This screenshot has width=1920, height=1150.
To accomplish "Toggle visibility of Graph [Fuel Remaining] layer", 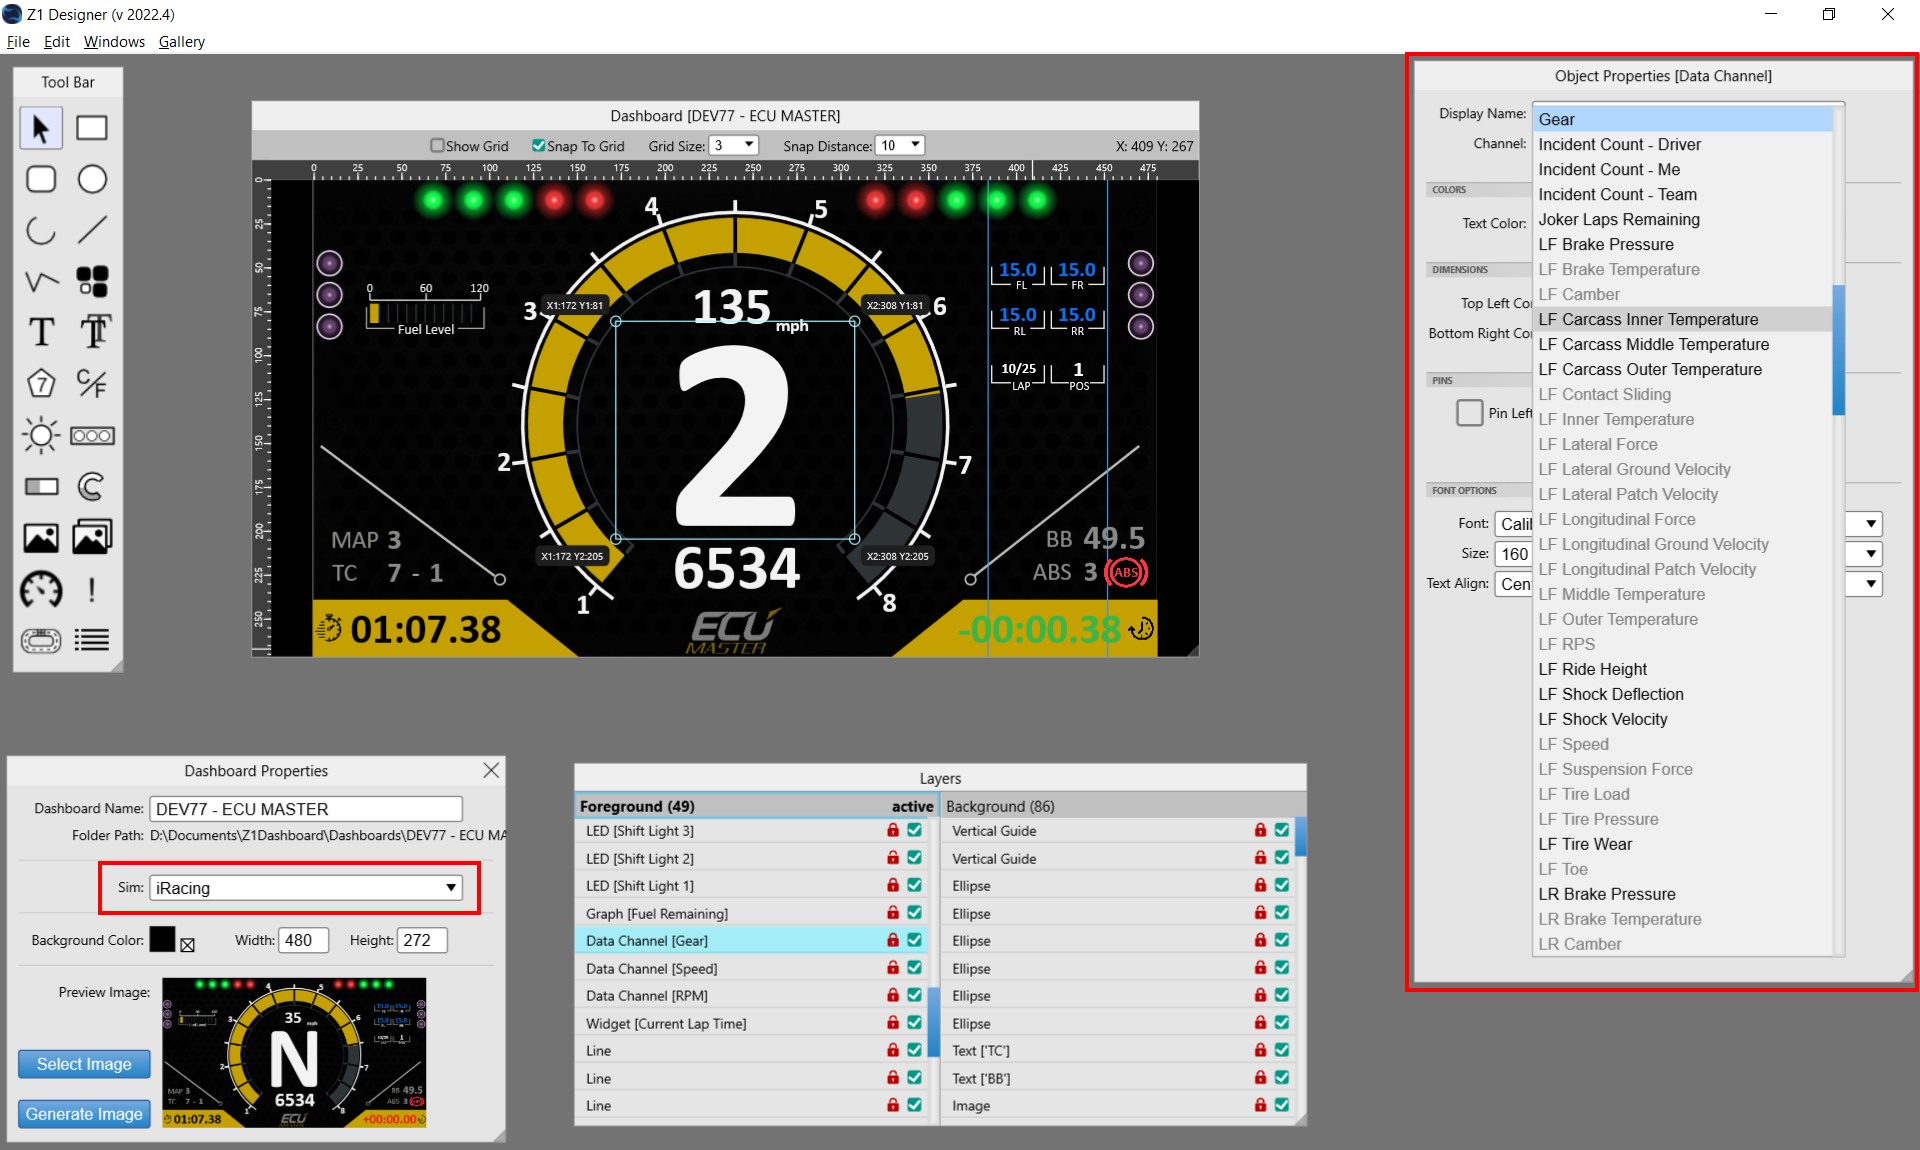I will pyautogui.click(x=914, y=913).
